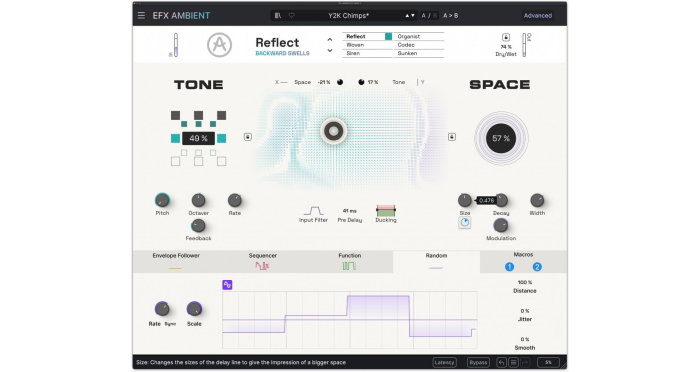This screenshot has height=372, width=700.
Task: Click the 0 % Smooth value
Action: pos(525,339)
